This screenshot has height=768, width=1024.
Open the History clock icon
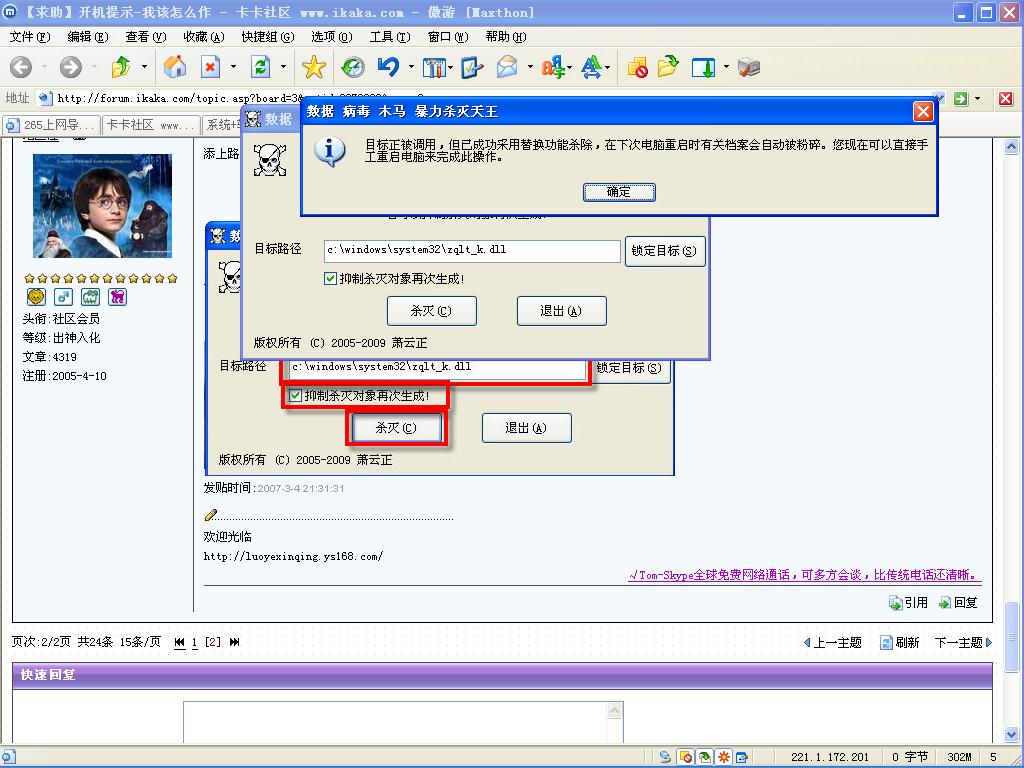353,67
